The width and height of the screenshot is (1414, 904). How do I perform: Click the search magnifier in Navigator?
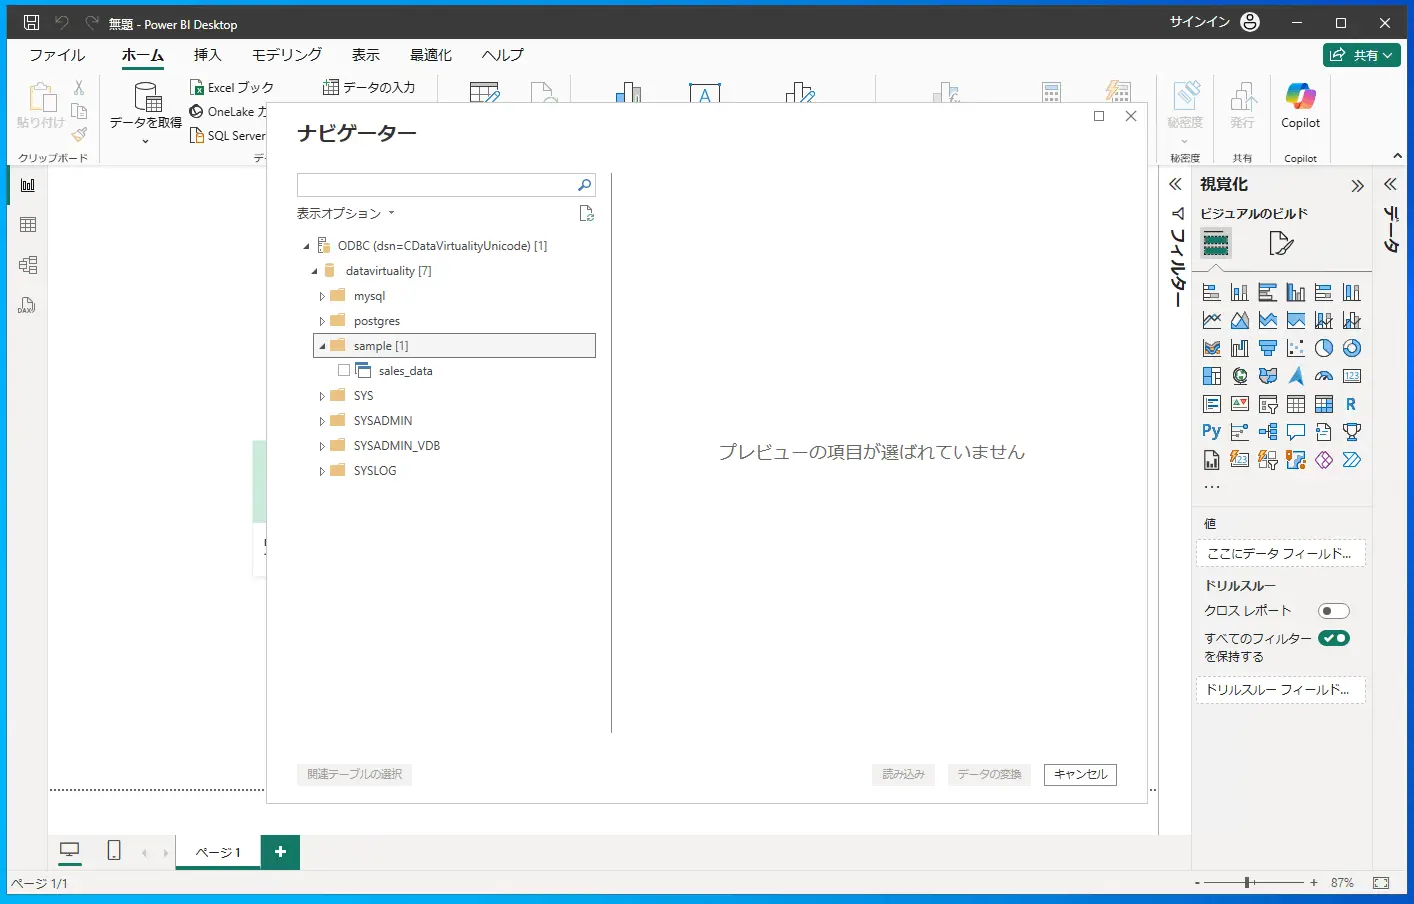(584, 185)
